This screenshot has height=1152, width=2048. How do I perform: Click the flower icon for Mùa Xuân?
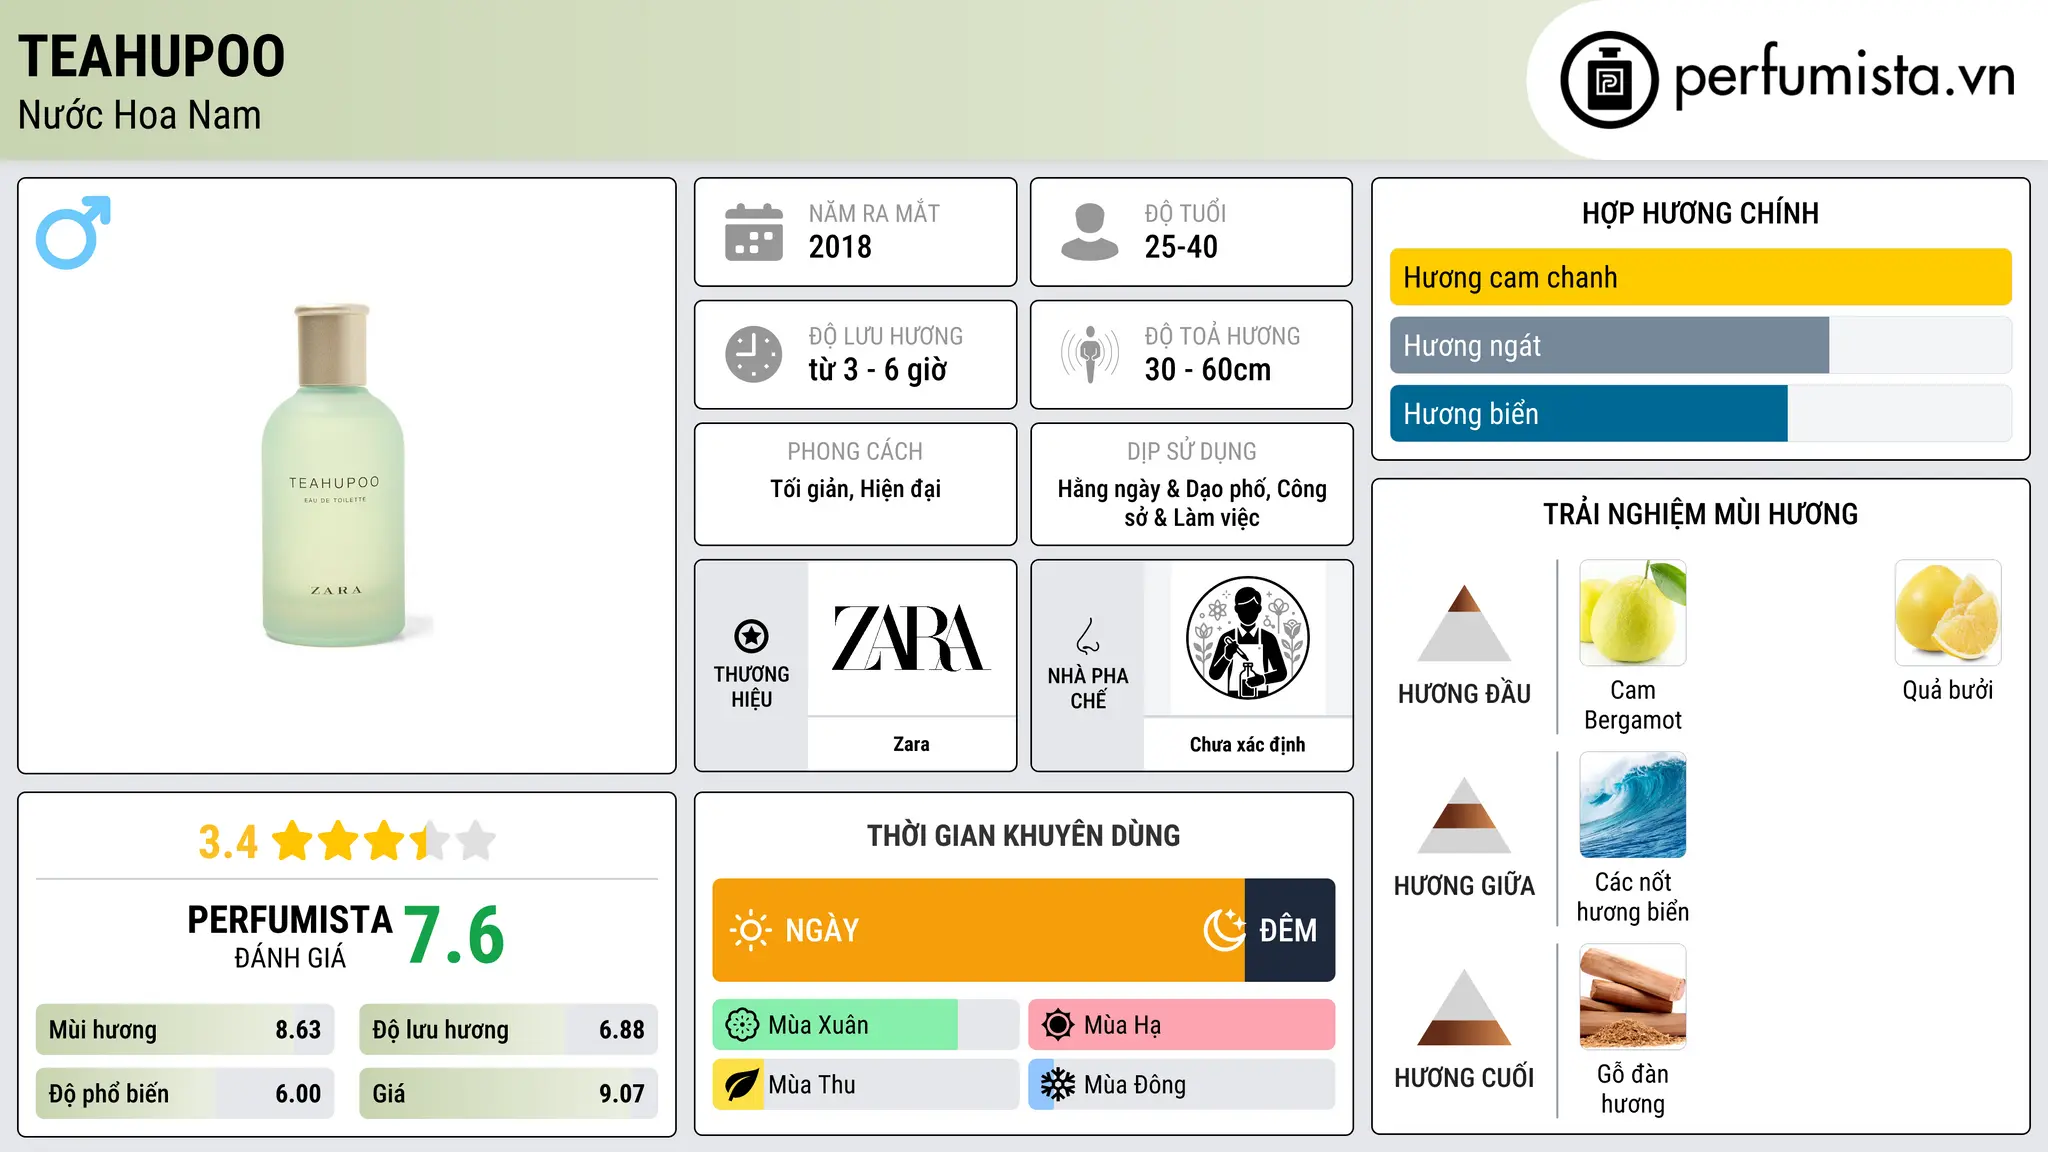742,1025
